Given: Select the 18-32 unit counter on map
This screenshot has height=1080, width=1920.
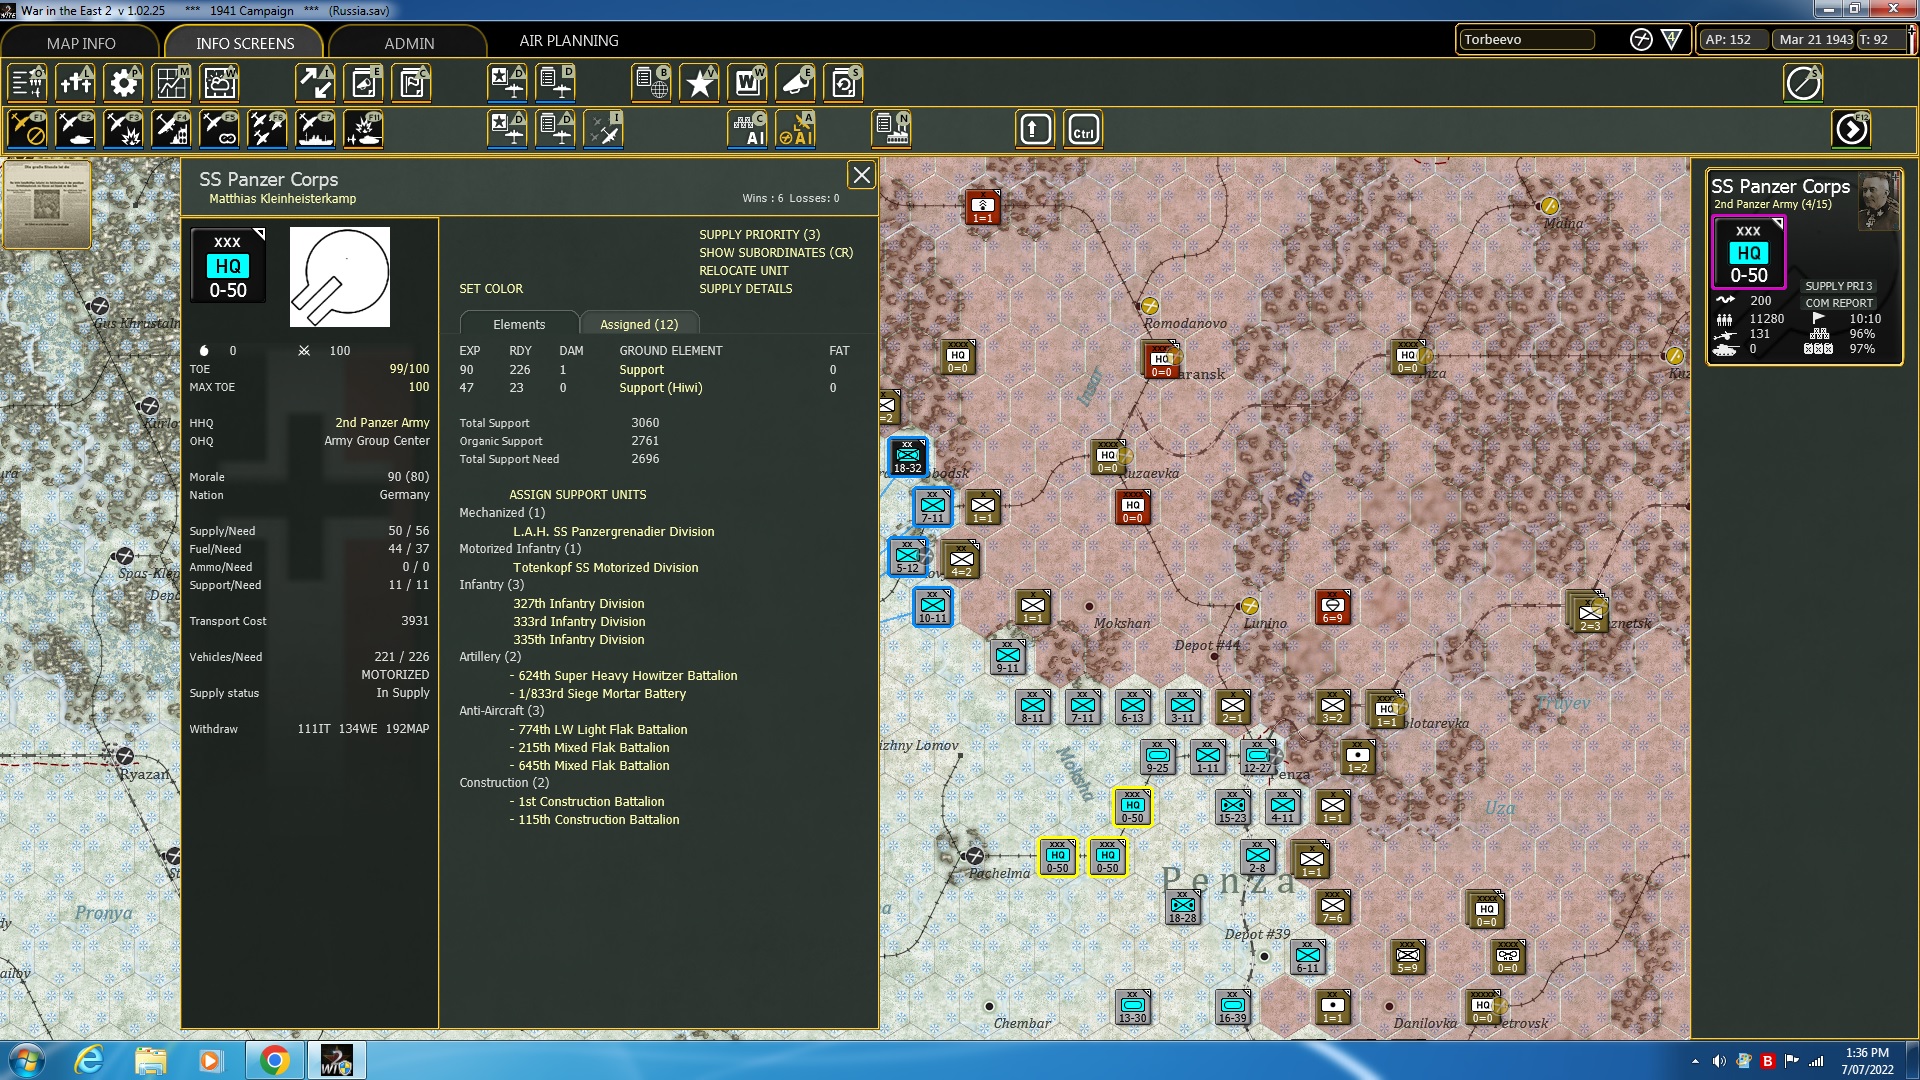Looking at the screenshot, I should (x=907, y=457).
